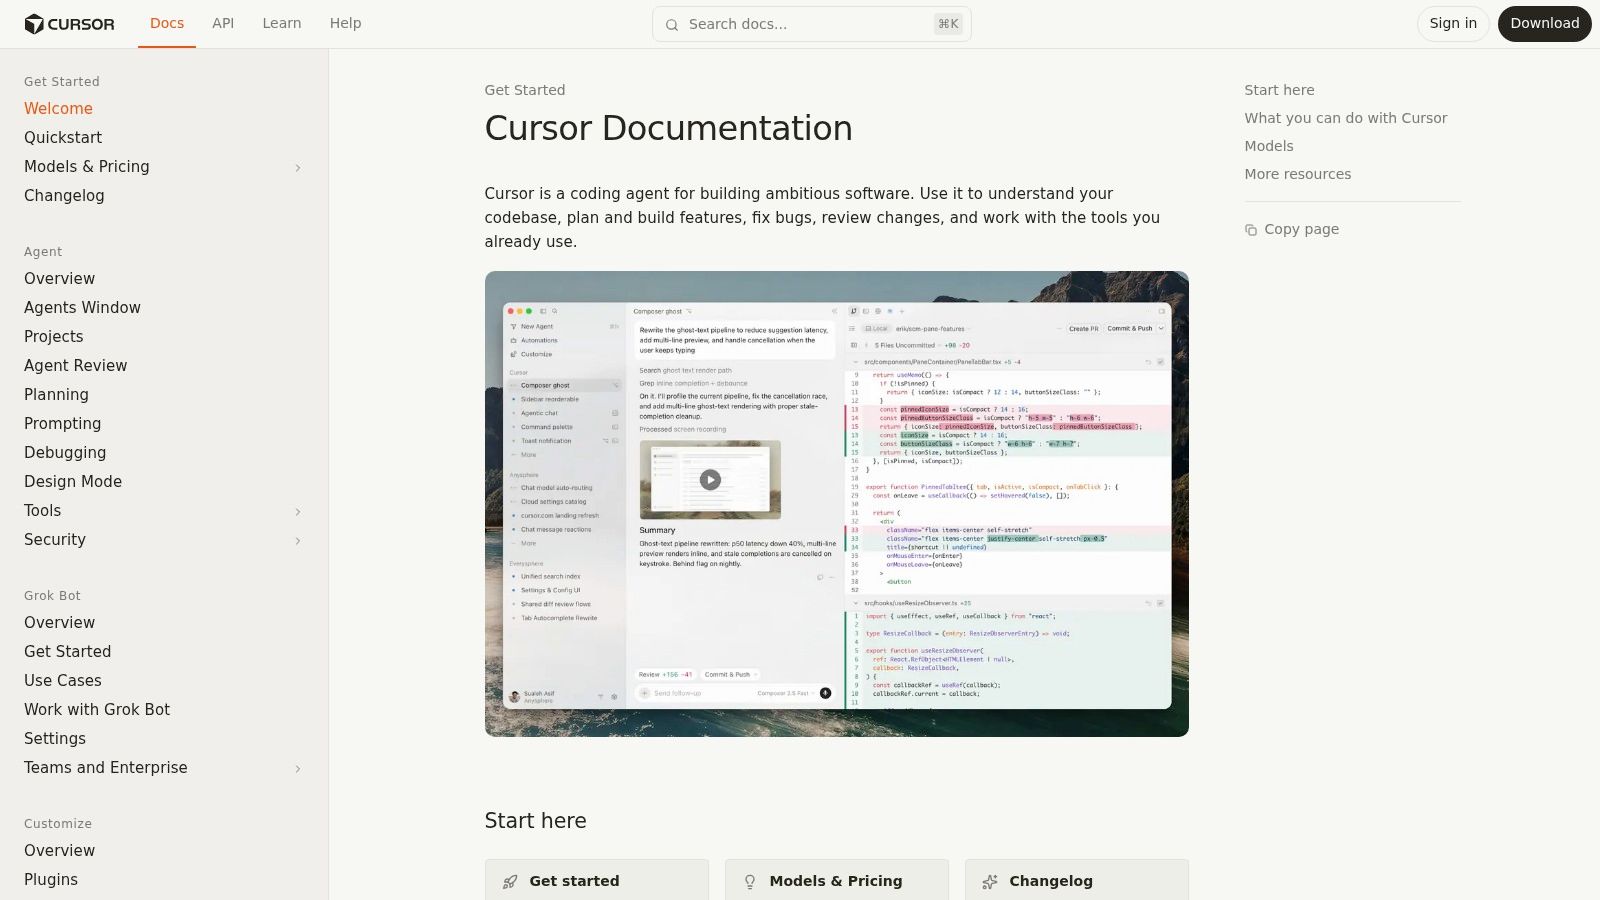The width and height of the screenshot is (1600, 900).
Task: Open the Design Mode page
Action: (x=73, y=482)
